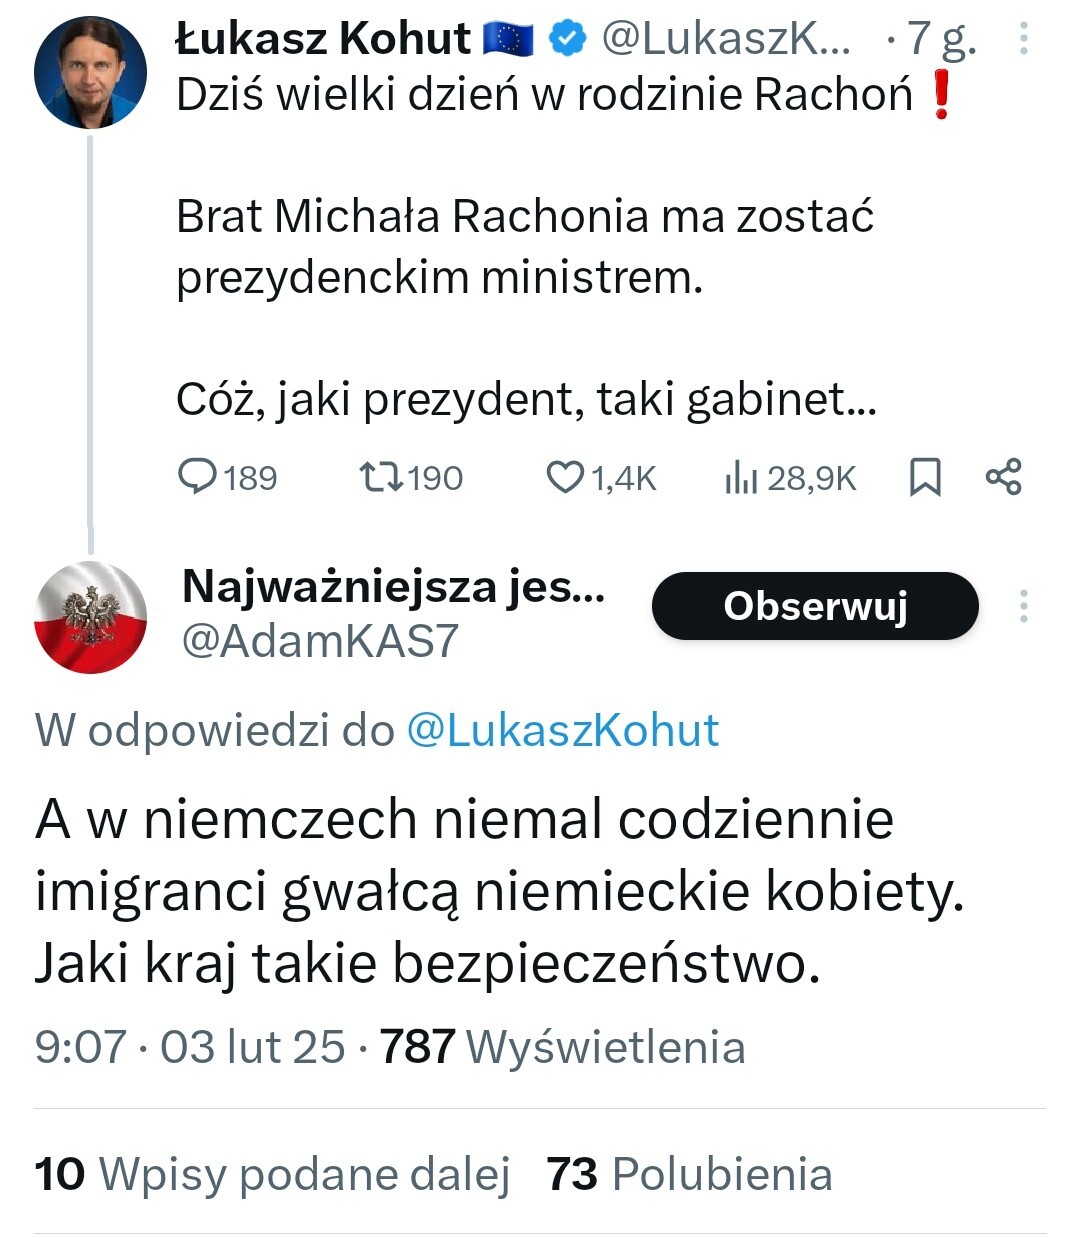This screenshot has width=1080, height=1238.
Task: Open more options for @AdamKAS7's reply
Action: tap(1023, 606)
